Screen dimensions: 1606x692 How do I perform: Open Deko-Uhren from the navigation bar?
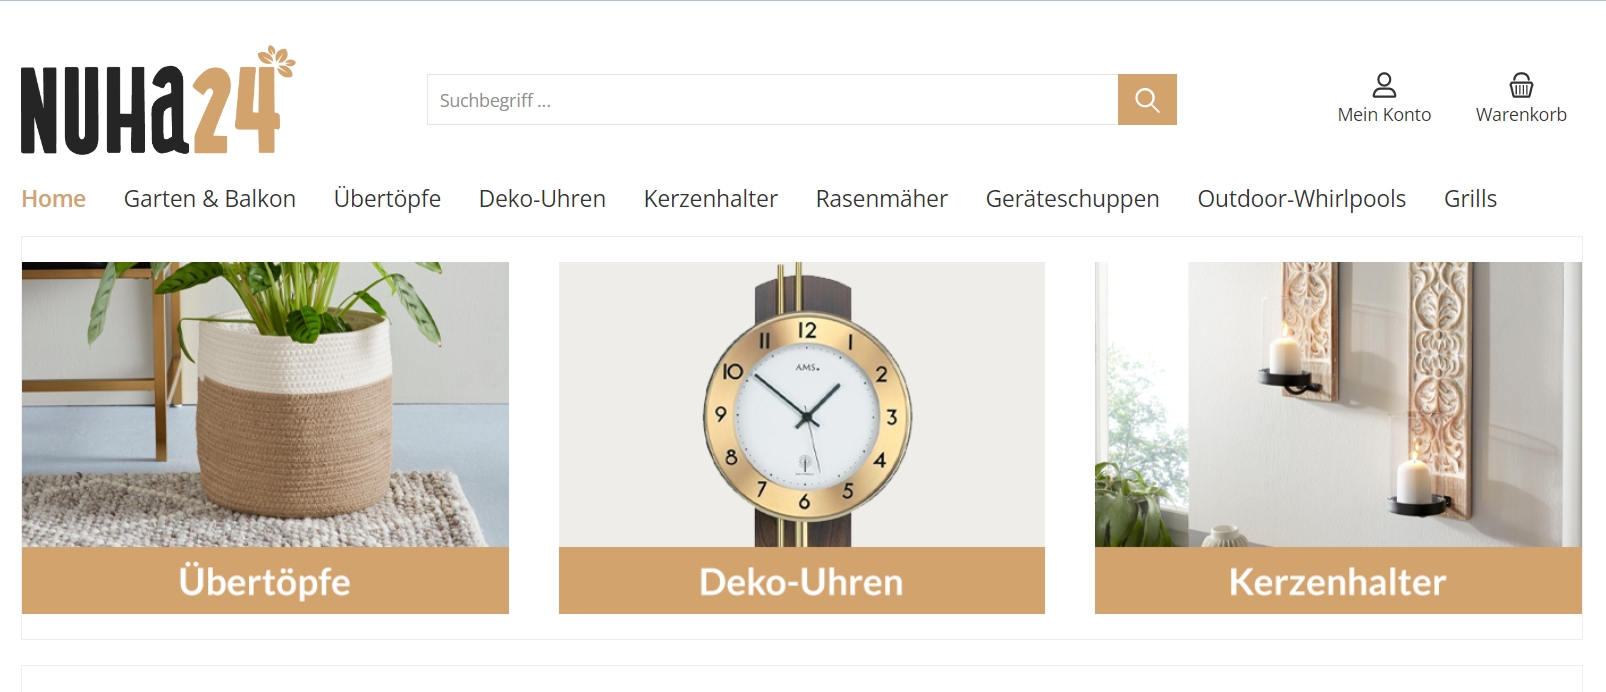point(542,199)
